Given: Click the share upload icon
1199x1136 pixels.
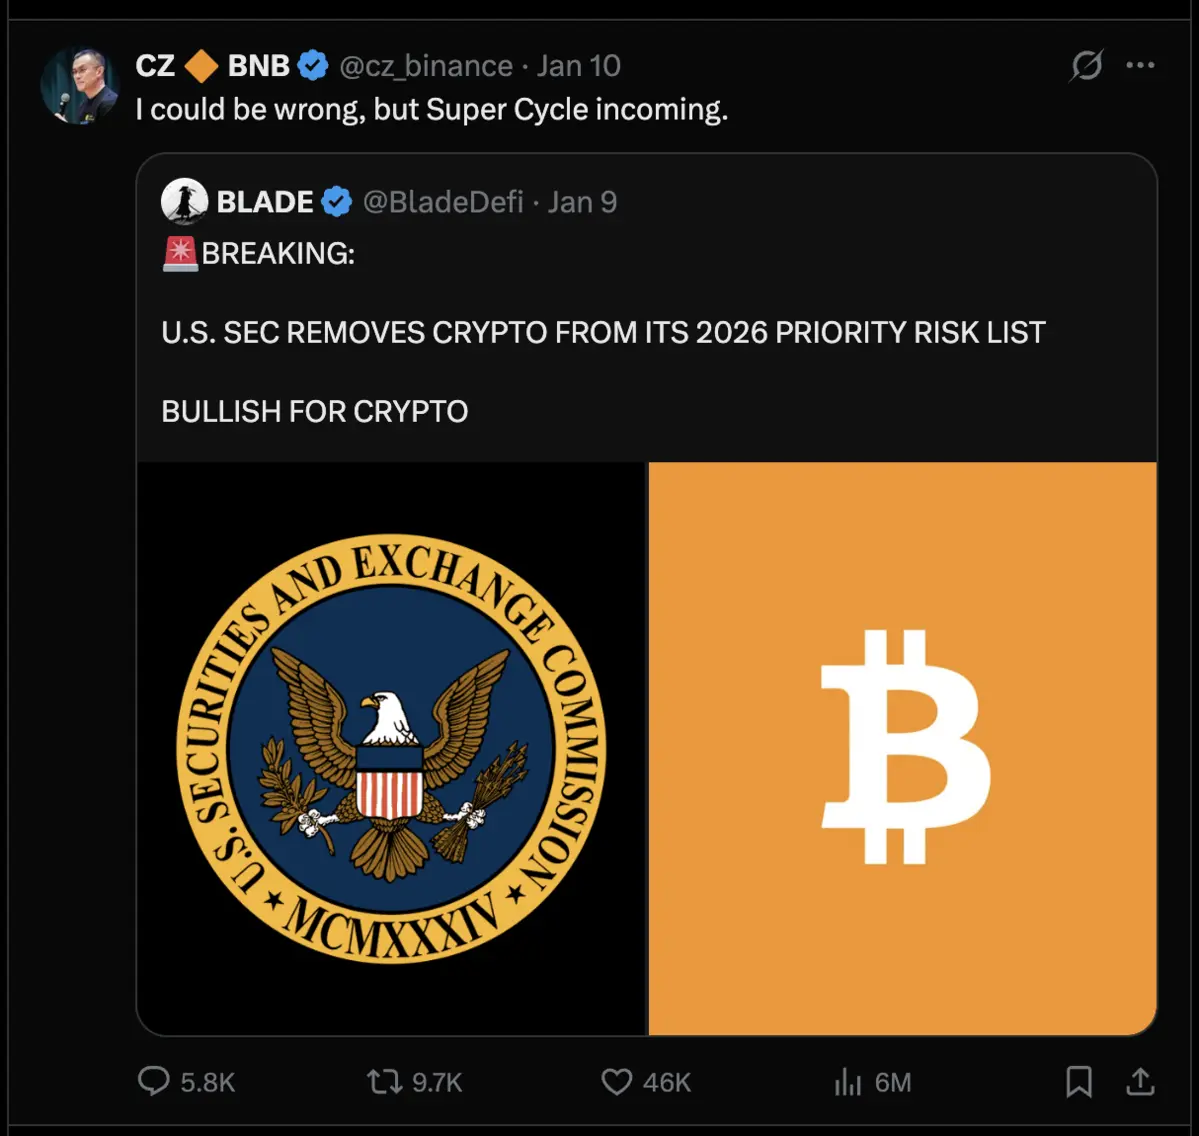Looking at the screenshot, I should [x=1140, y=1081].
